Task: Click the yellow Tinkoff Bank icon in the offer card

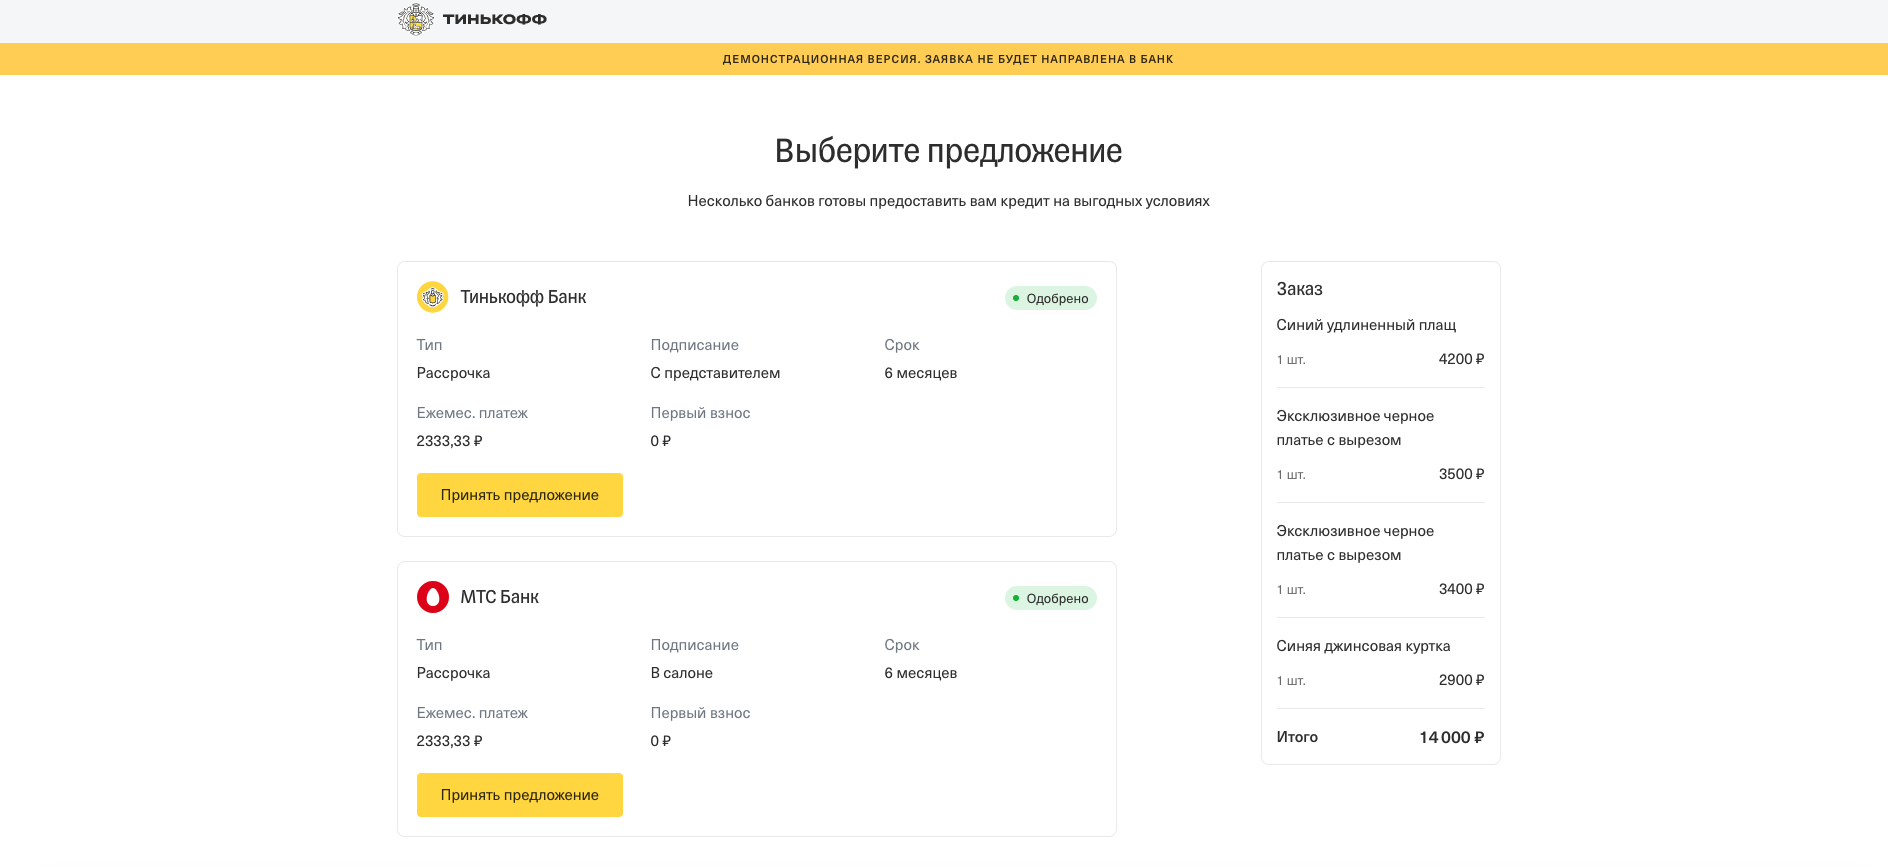Action: [433, 297]
